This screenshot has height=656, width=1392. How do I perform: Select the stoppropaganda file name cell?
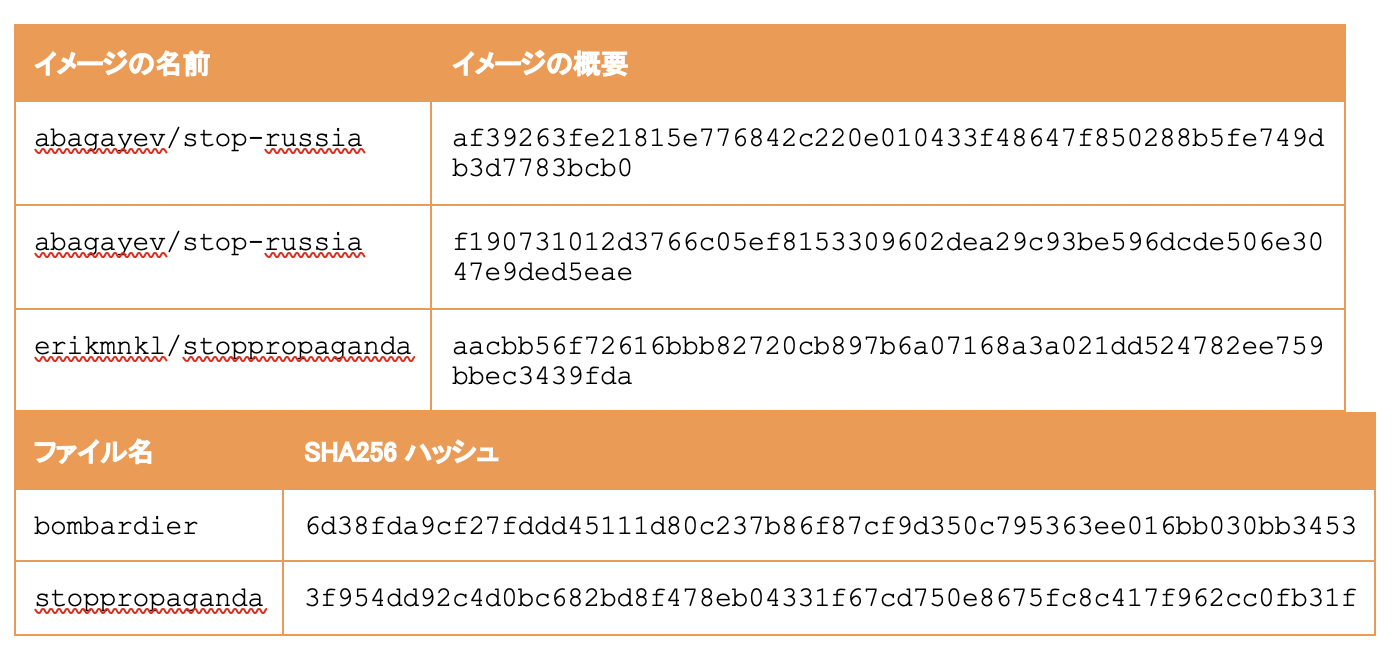[x=149, y=599]
